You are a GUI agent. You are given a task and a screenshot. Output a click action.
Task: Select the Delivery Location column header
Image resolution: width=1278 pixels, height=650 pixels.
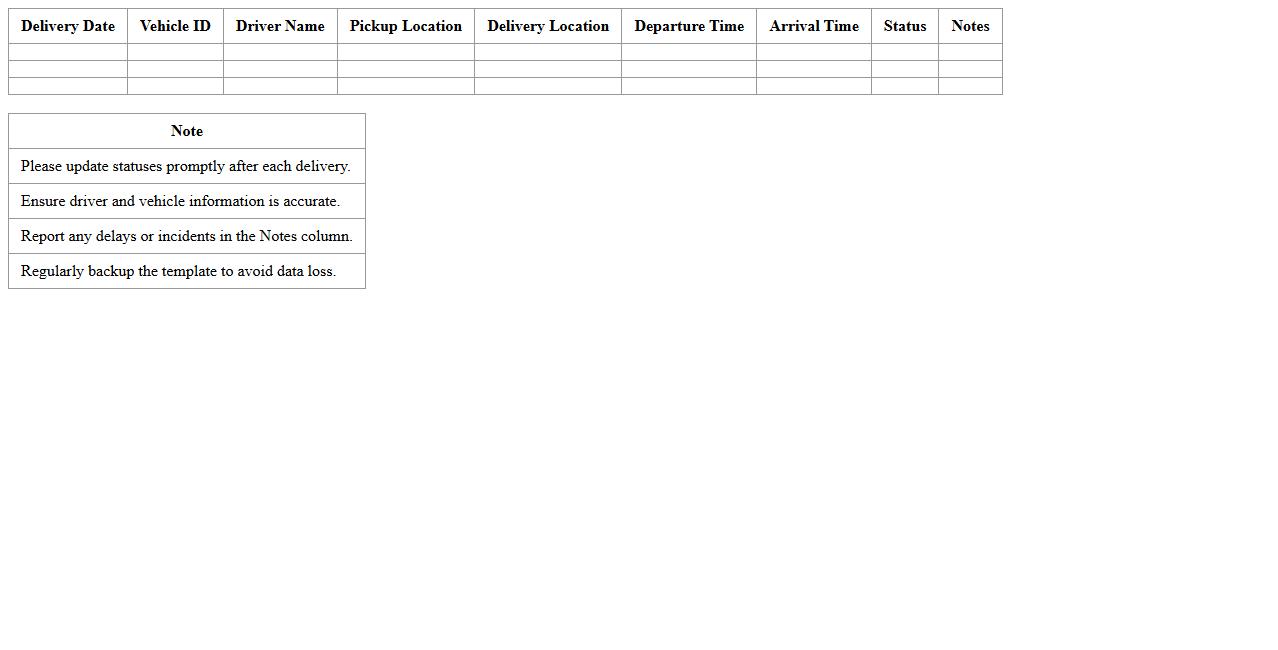tap(547, 26)
